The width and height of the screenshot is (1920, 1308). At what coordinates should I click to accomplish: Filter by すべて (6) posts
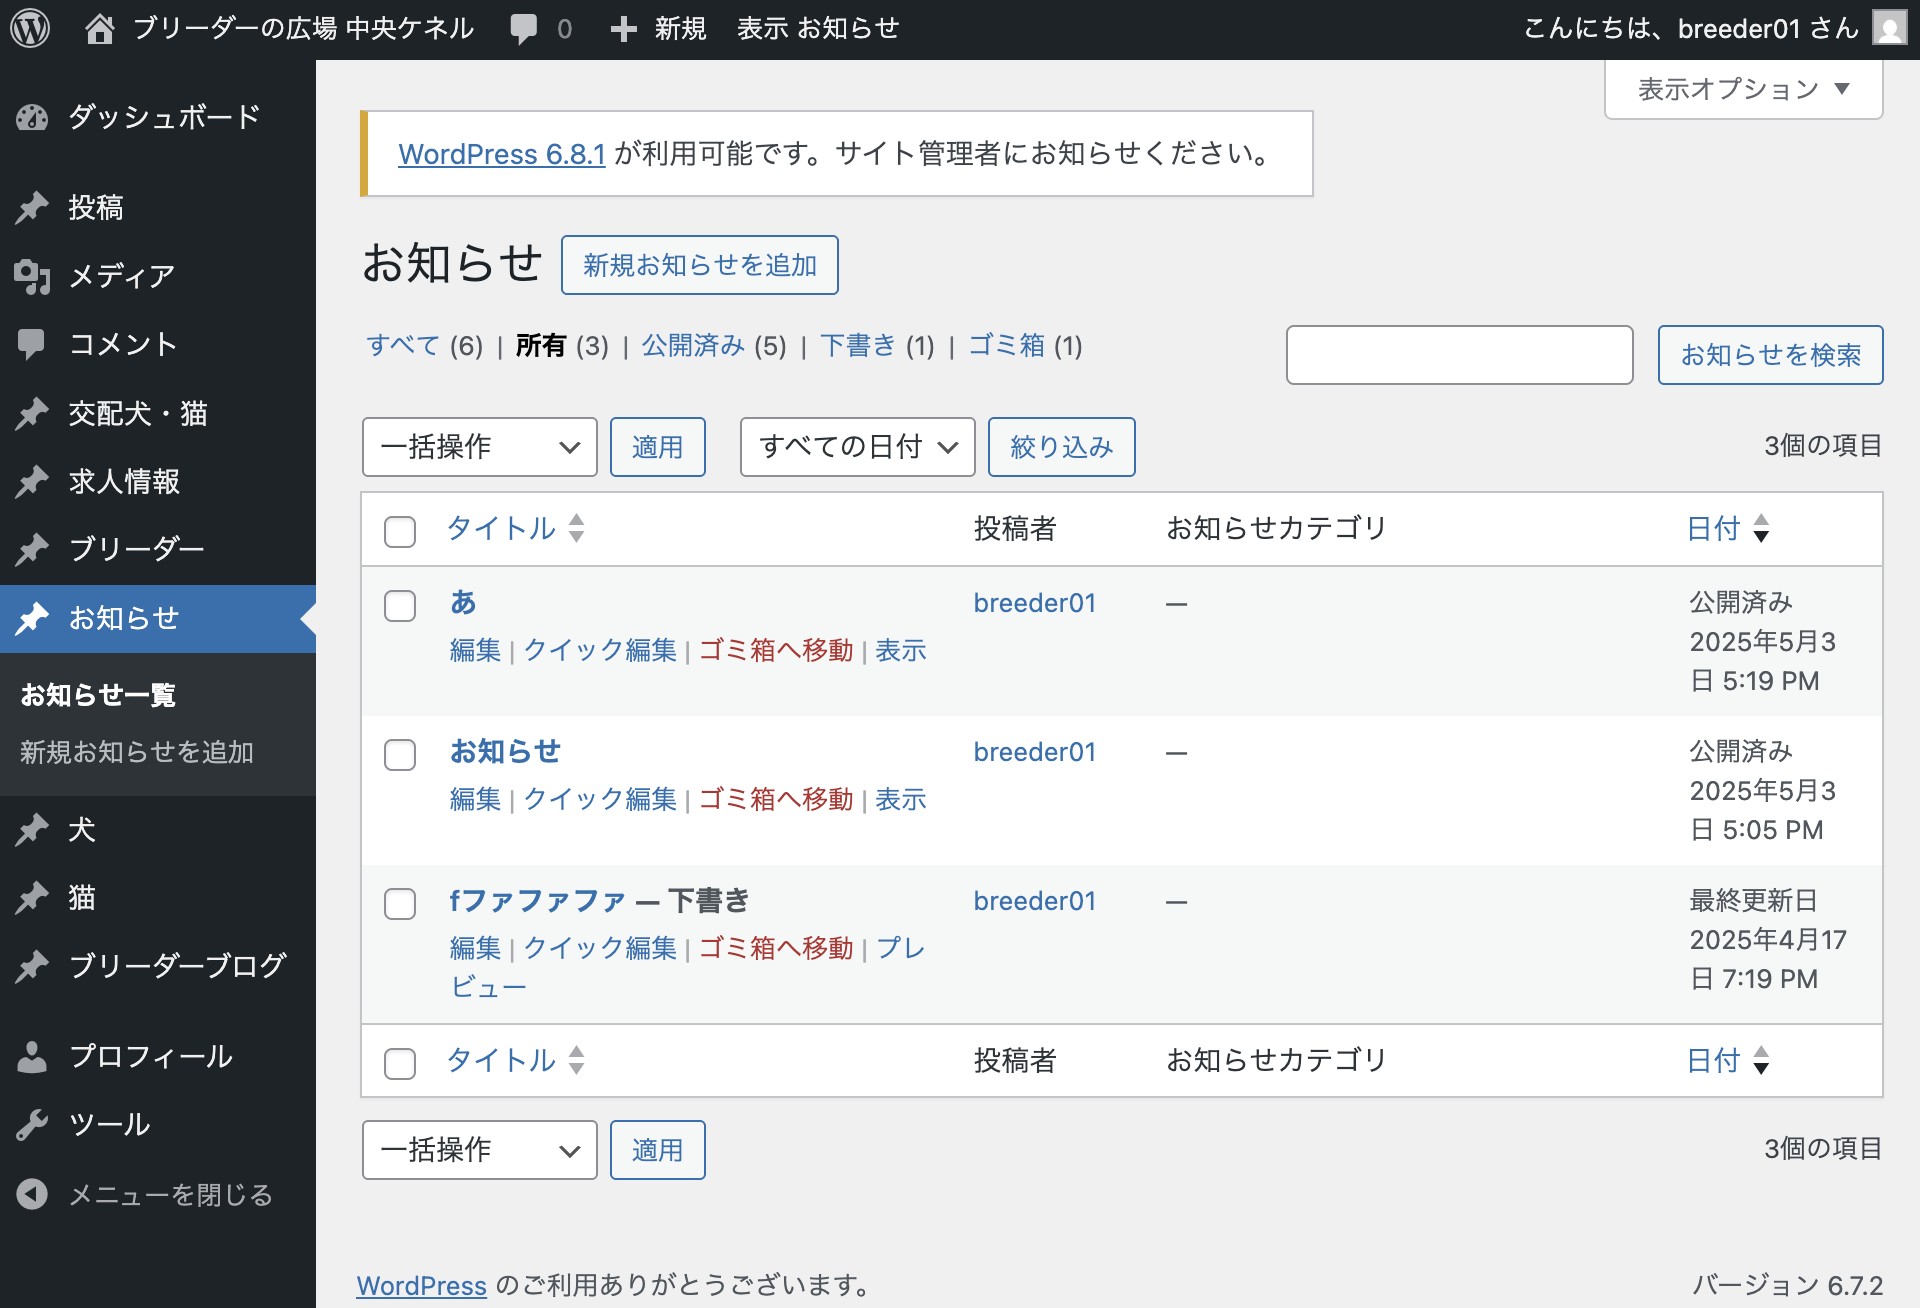[x=424, y=346]
